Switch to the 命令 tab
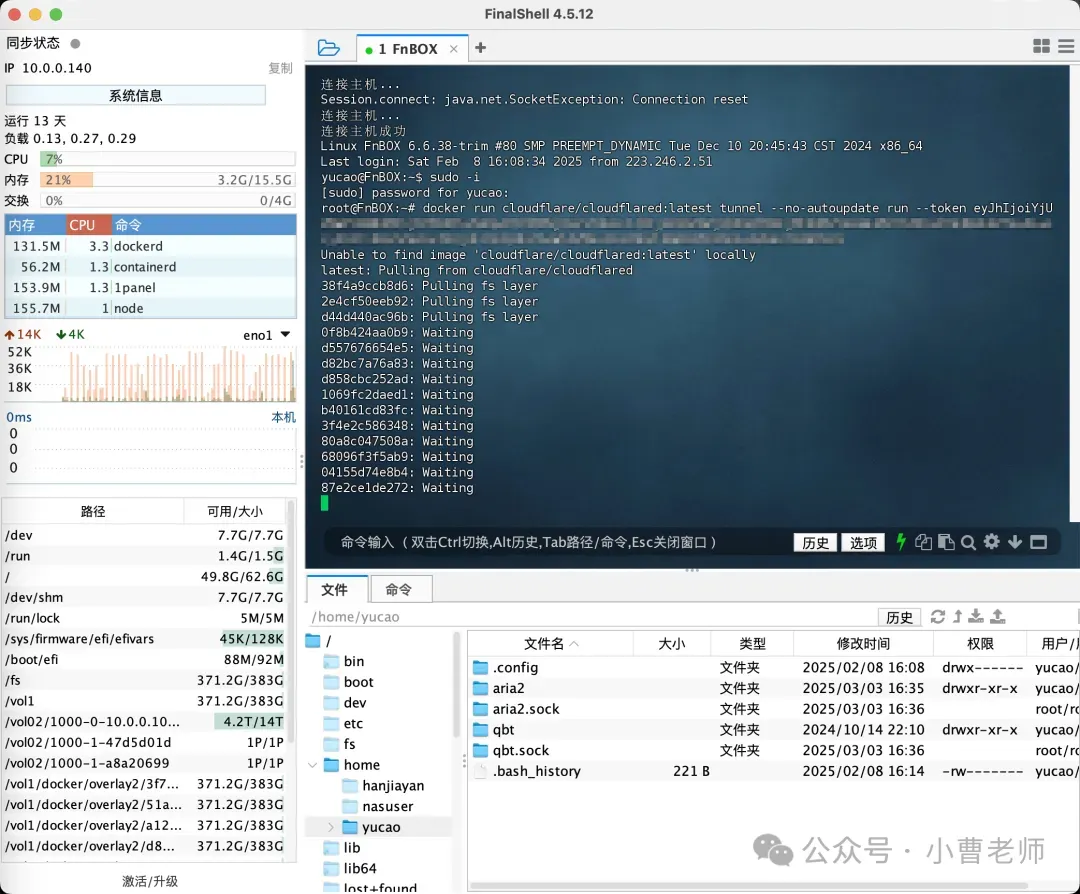Screen dimensions: 1080x894 399,590
